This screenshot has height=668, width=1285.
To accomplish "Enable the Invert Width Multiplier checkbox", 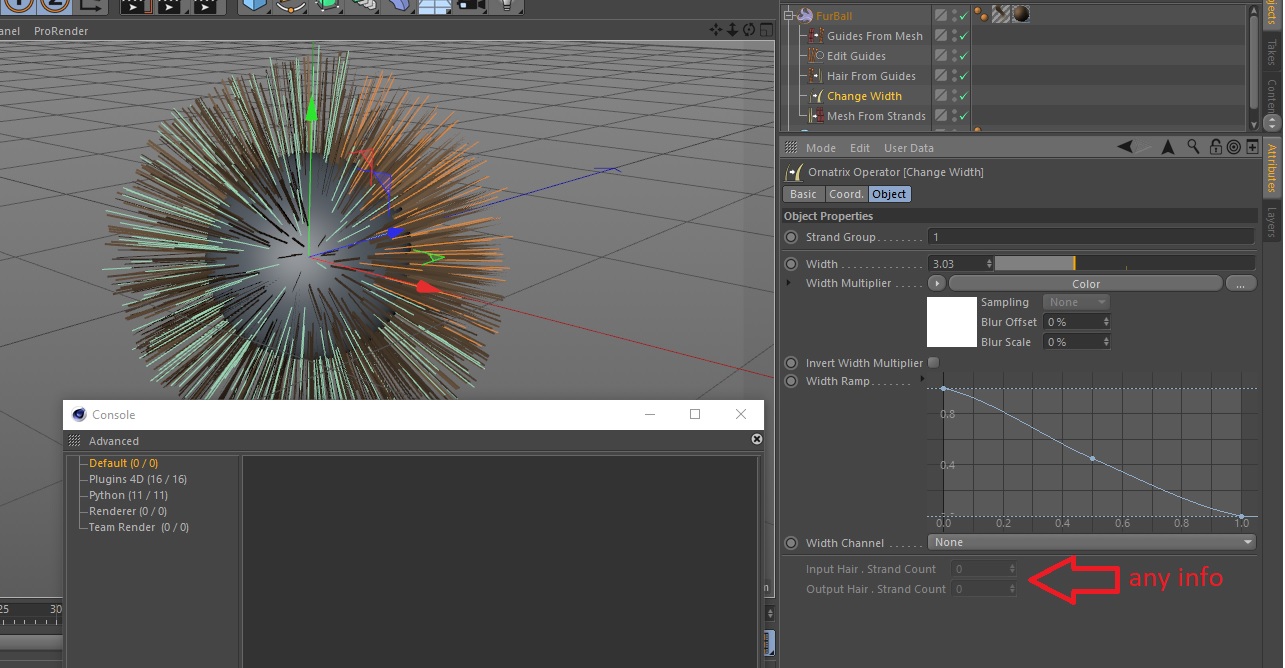I will click(933, 363).
